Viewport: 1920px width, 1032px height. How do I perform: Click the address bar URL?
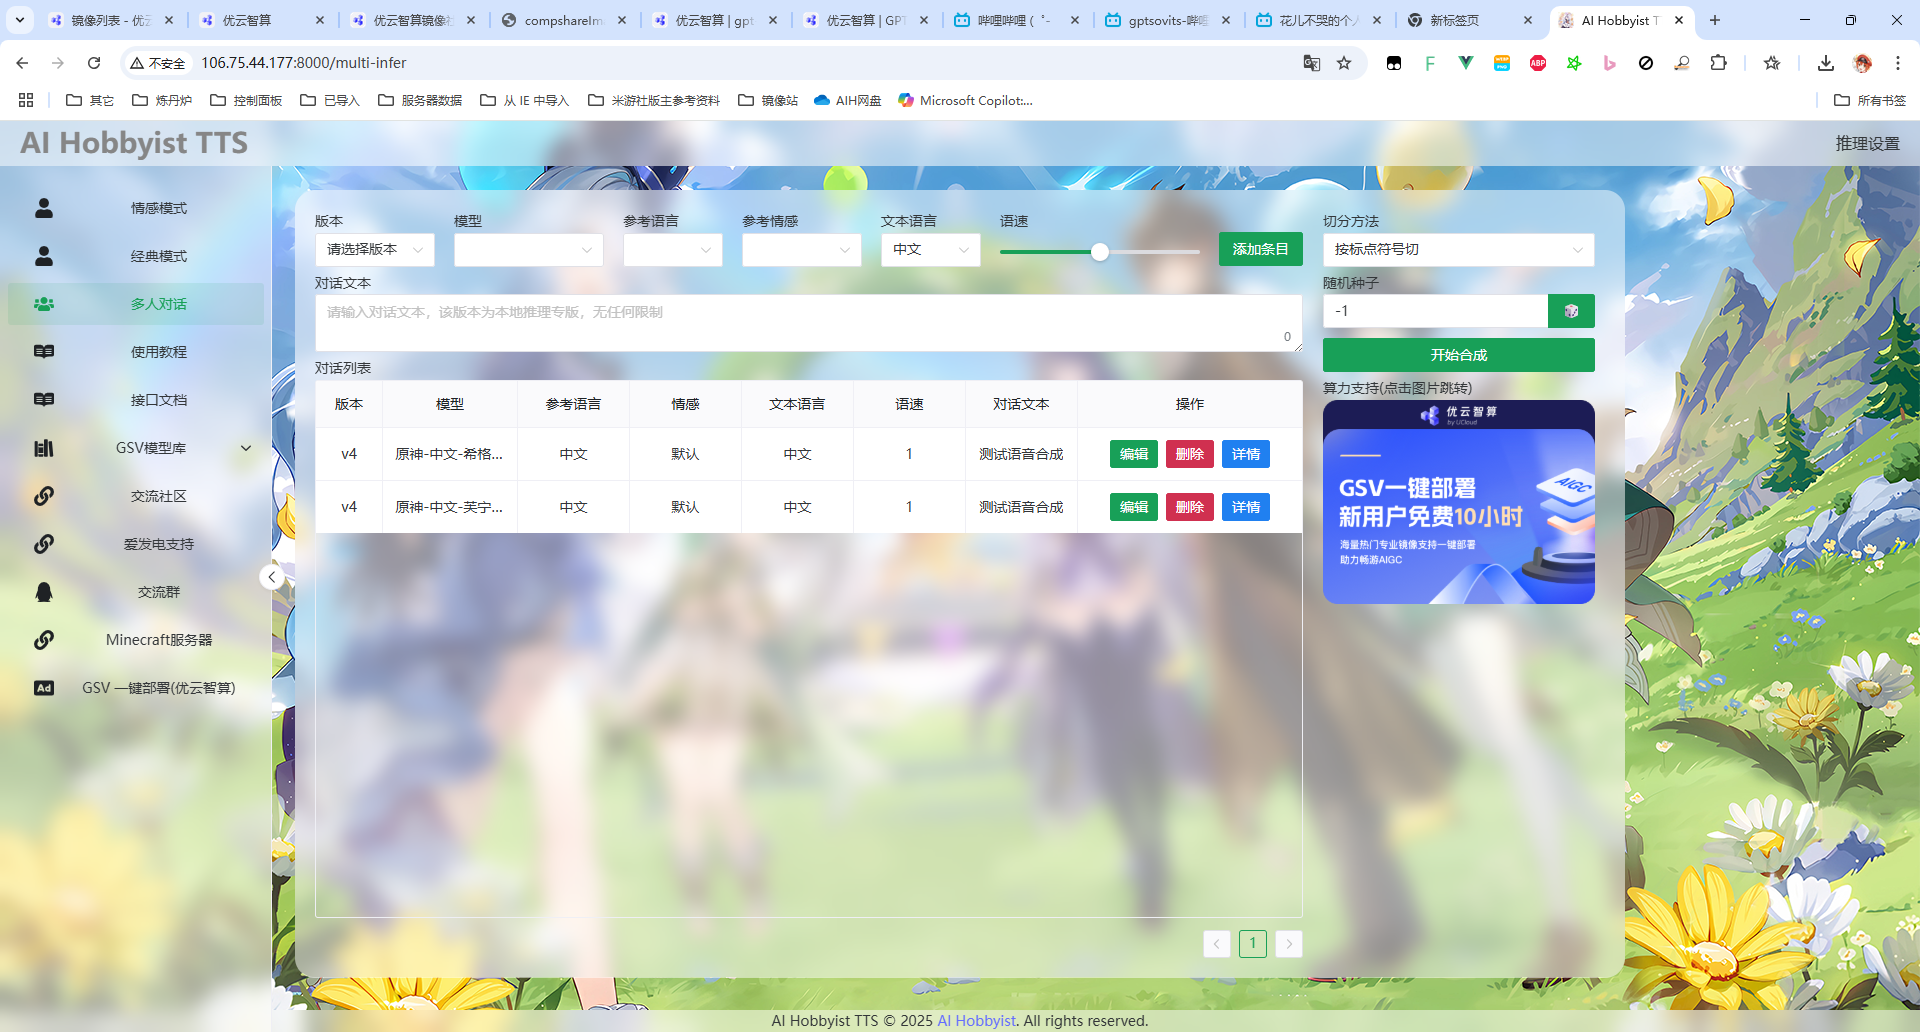[x=304, y=63]
